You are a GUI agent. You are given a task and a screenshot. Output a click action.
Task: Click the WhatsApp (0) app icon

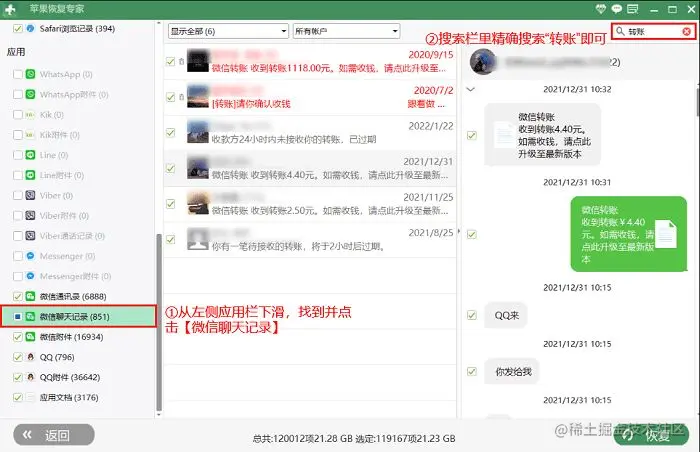[x=30, y=74]
